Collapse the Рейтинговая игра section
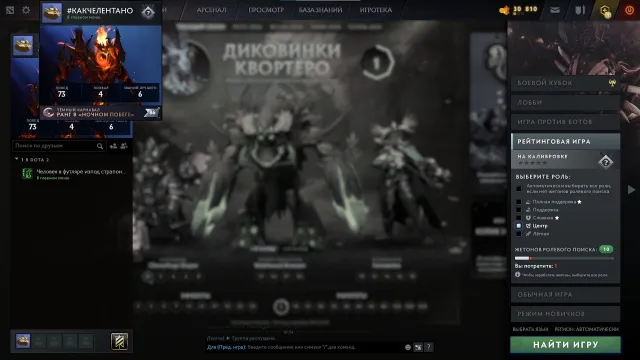This screenshot has height=360, width=640. (565, 141)
